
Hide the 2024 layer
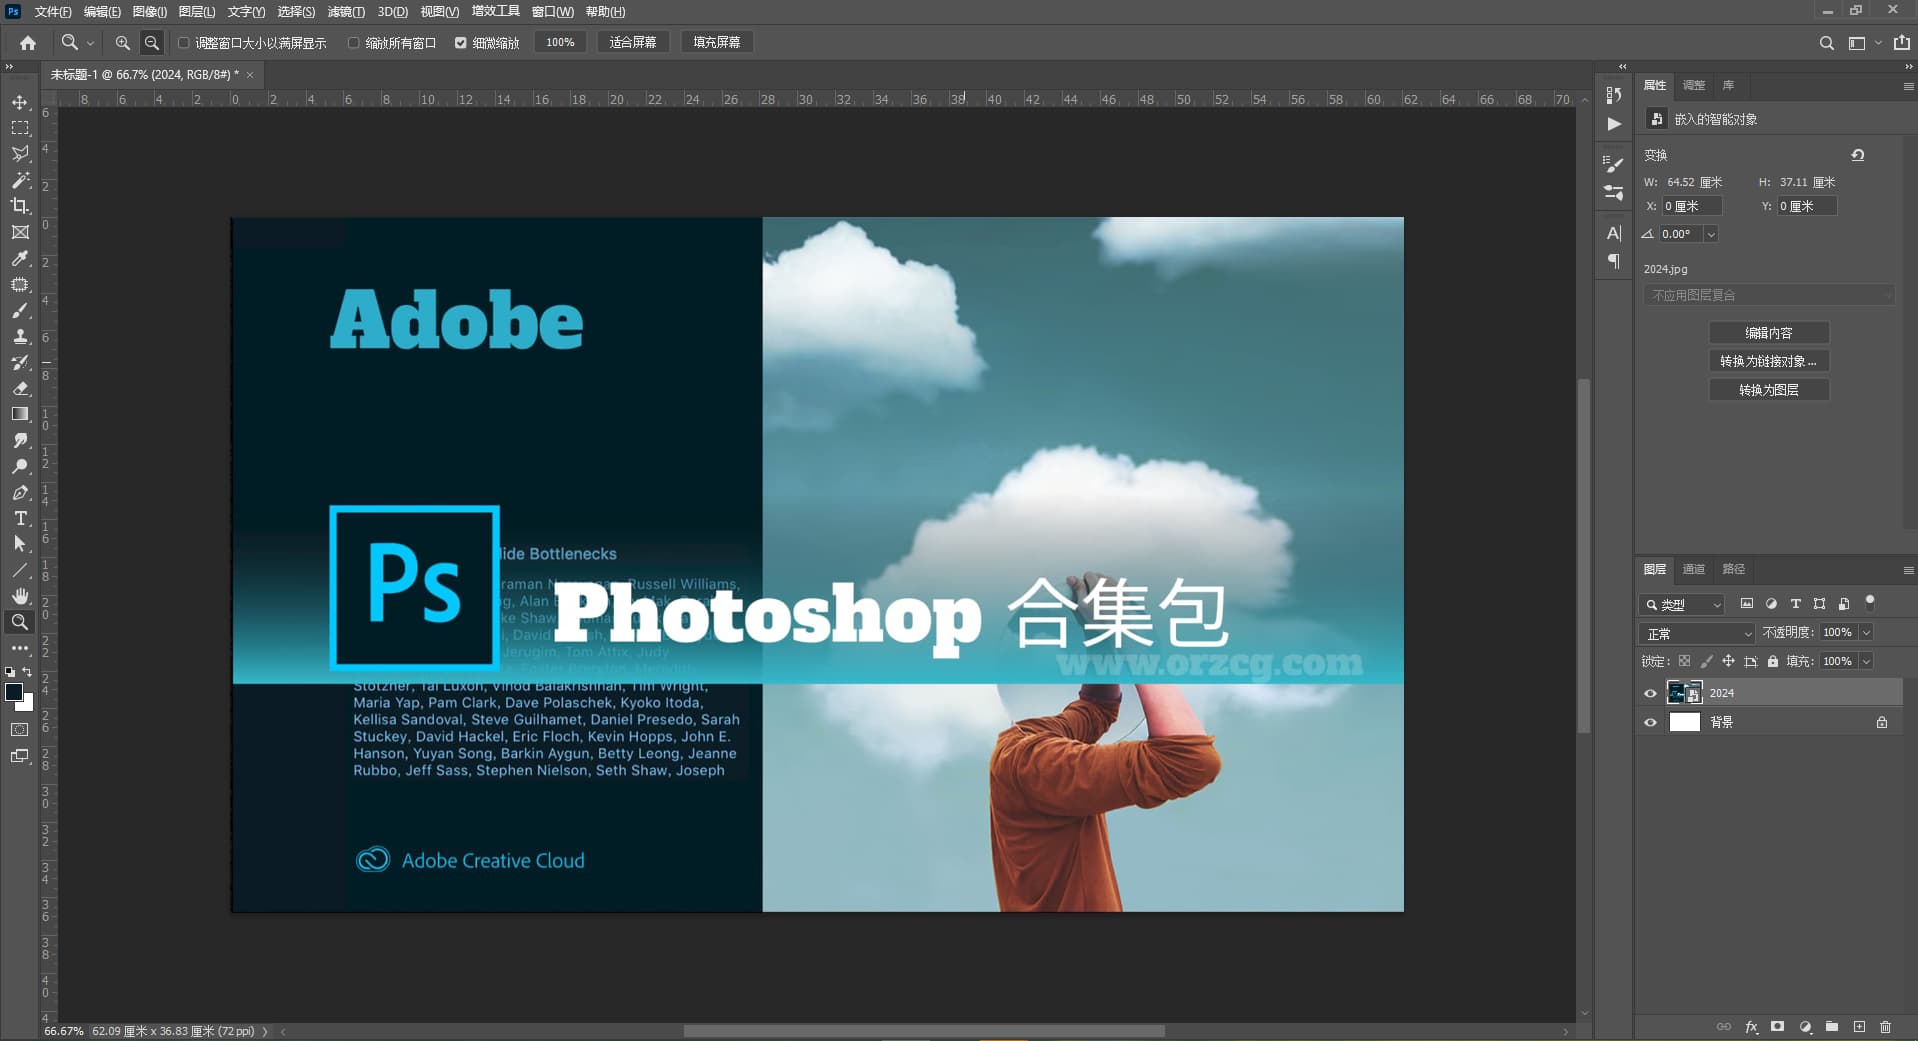(x=1650, y=693)
